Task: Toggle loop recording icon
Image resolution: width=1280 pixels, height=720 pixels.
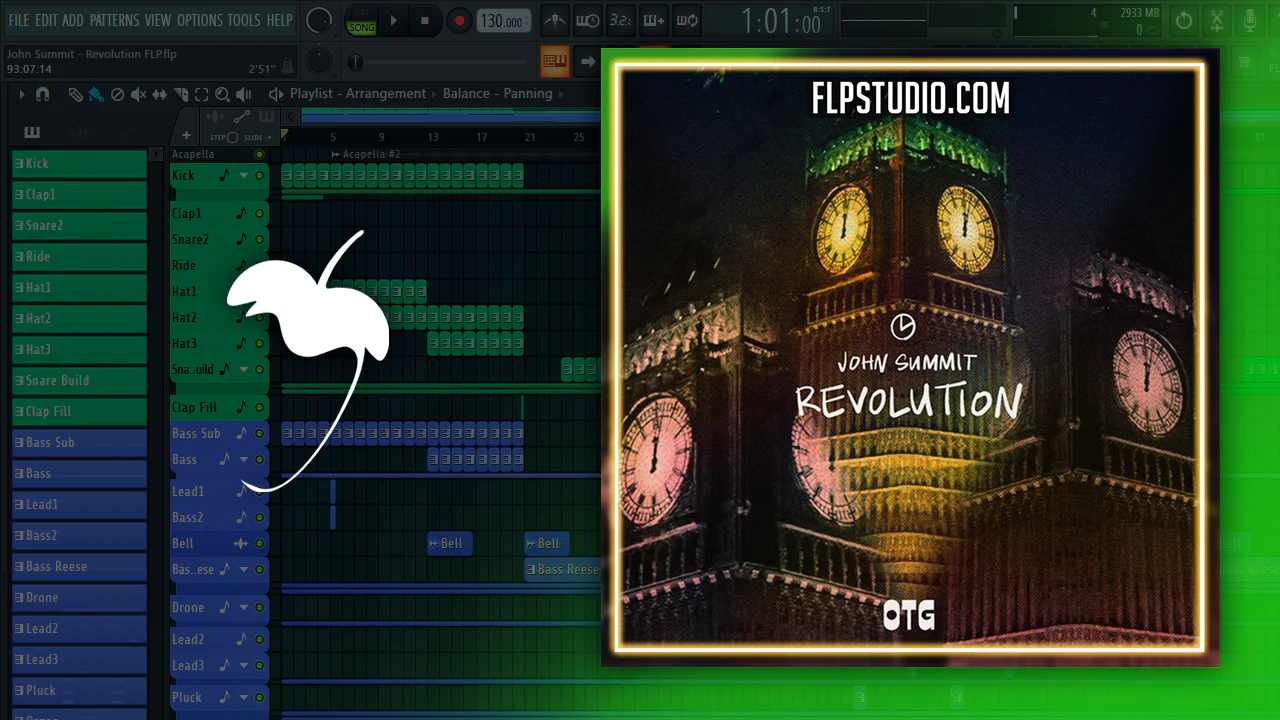Action: [x=686, y=20]
